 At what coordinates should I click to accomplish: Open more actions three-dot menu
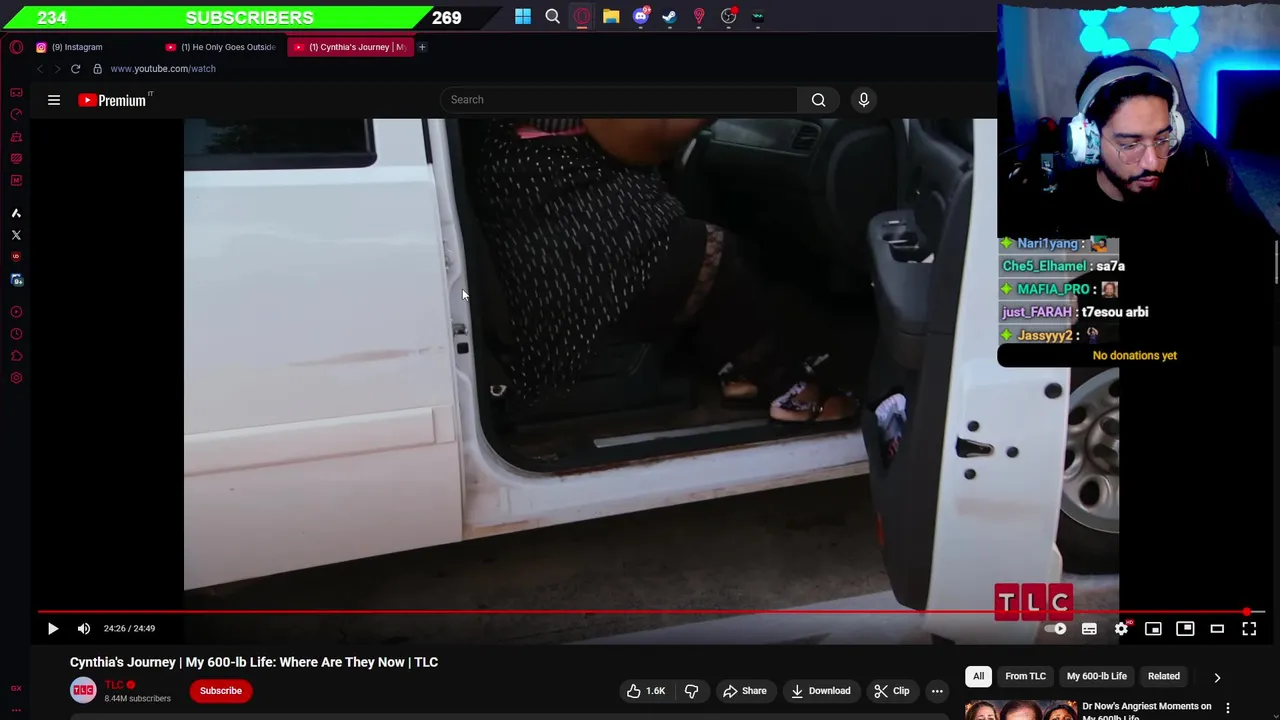[x=937, y=691]
